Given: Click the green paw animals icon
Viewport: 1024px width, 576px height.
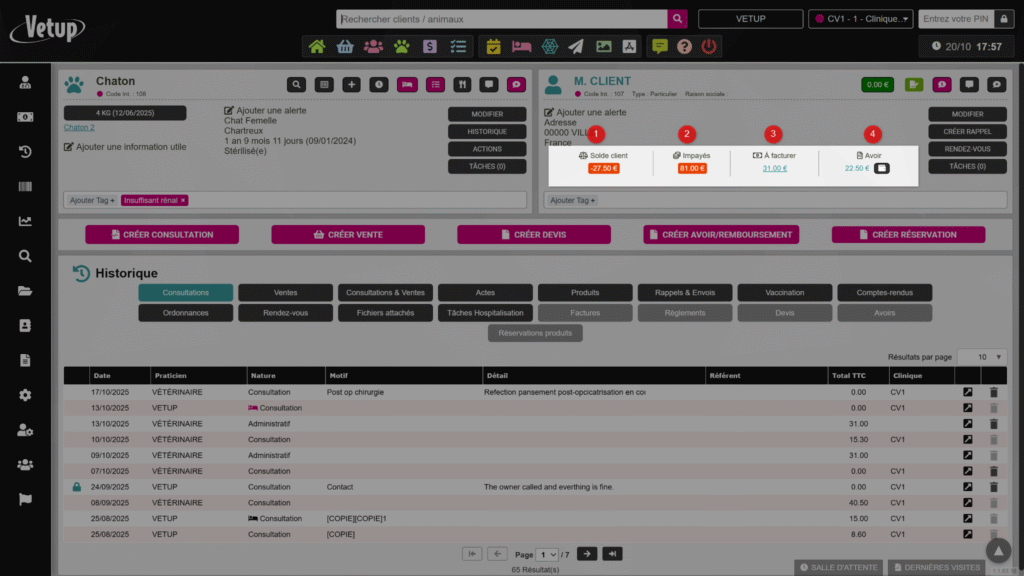Looking at the screenshot, I should tap(401, 46).
